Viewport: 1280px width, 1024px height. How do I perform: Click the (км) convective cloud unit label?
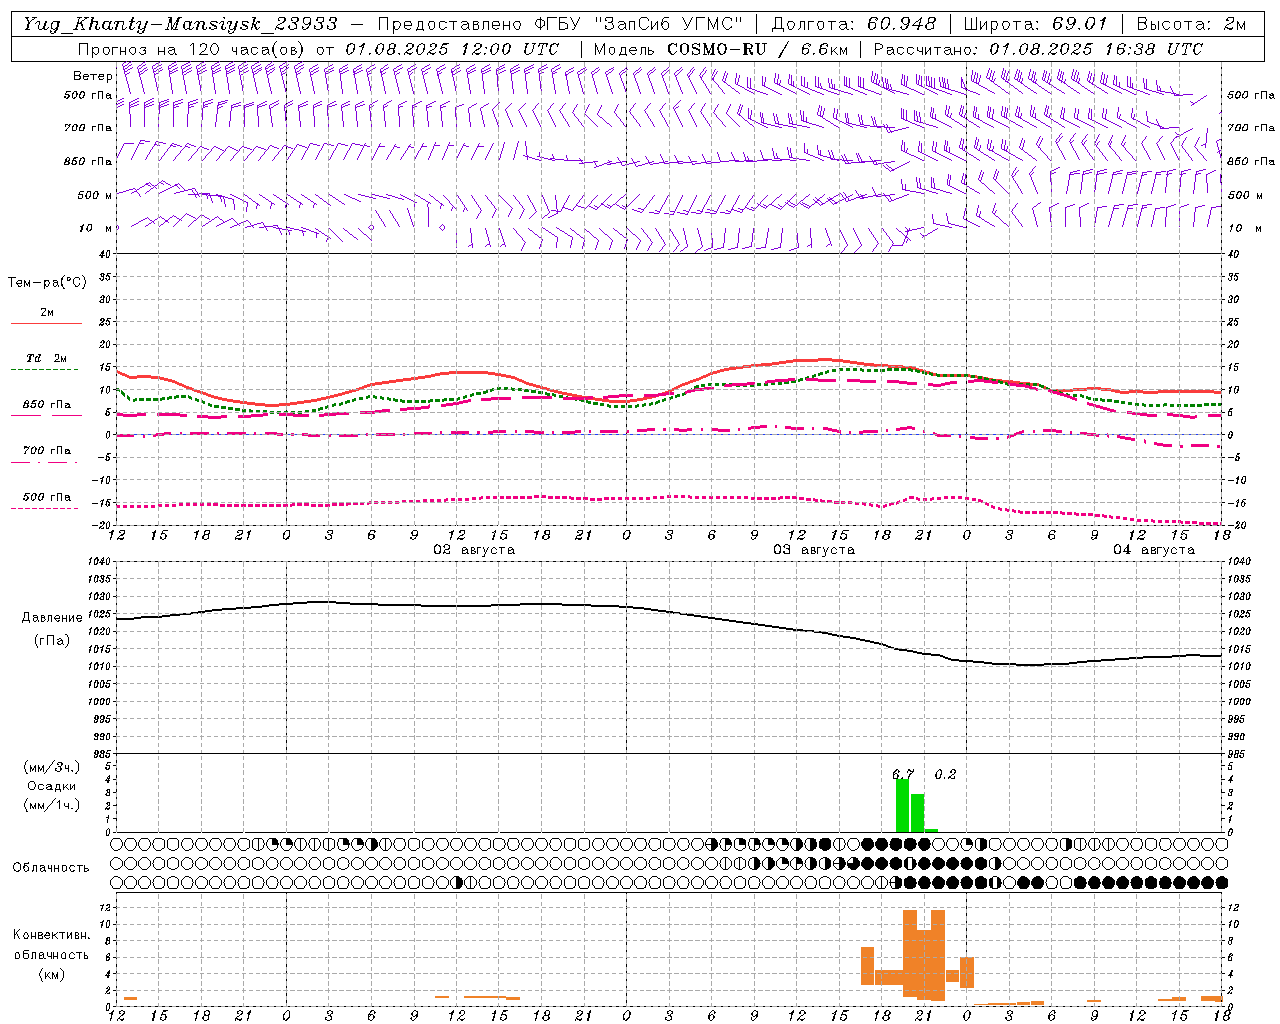tap(51, 974)
